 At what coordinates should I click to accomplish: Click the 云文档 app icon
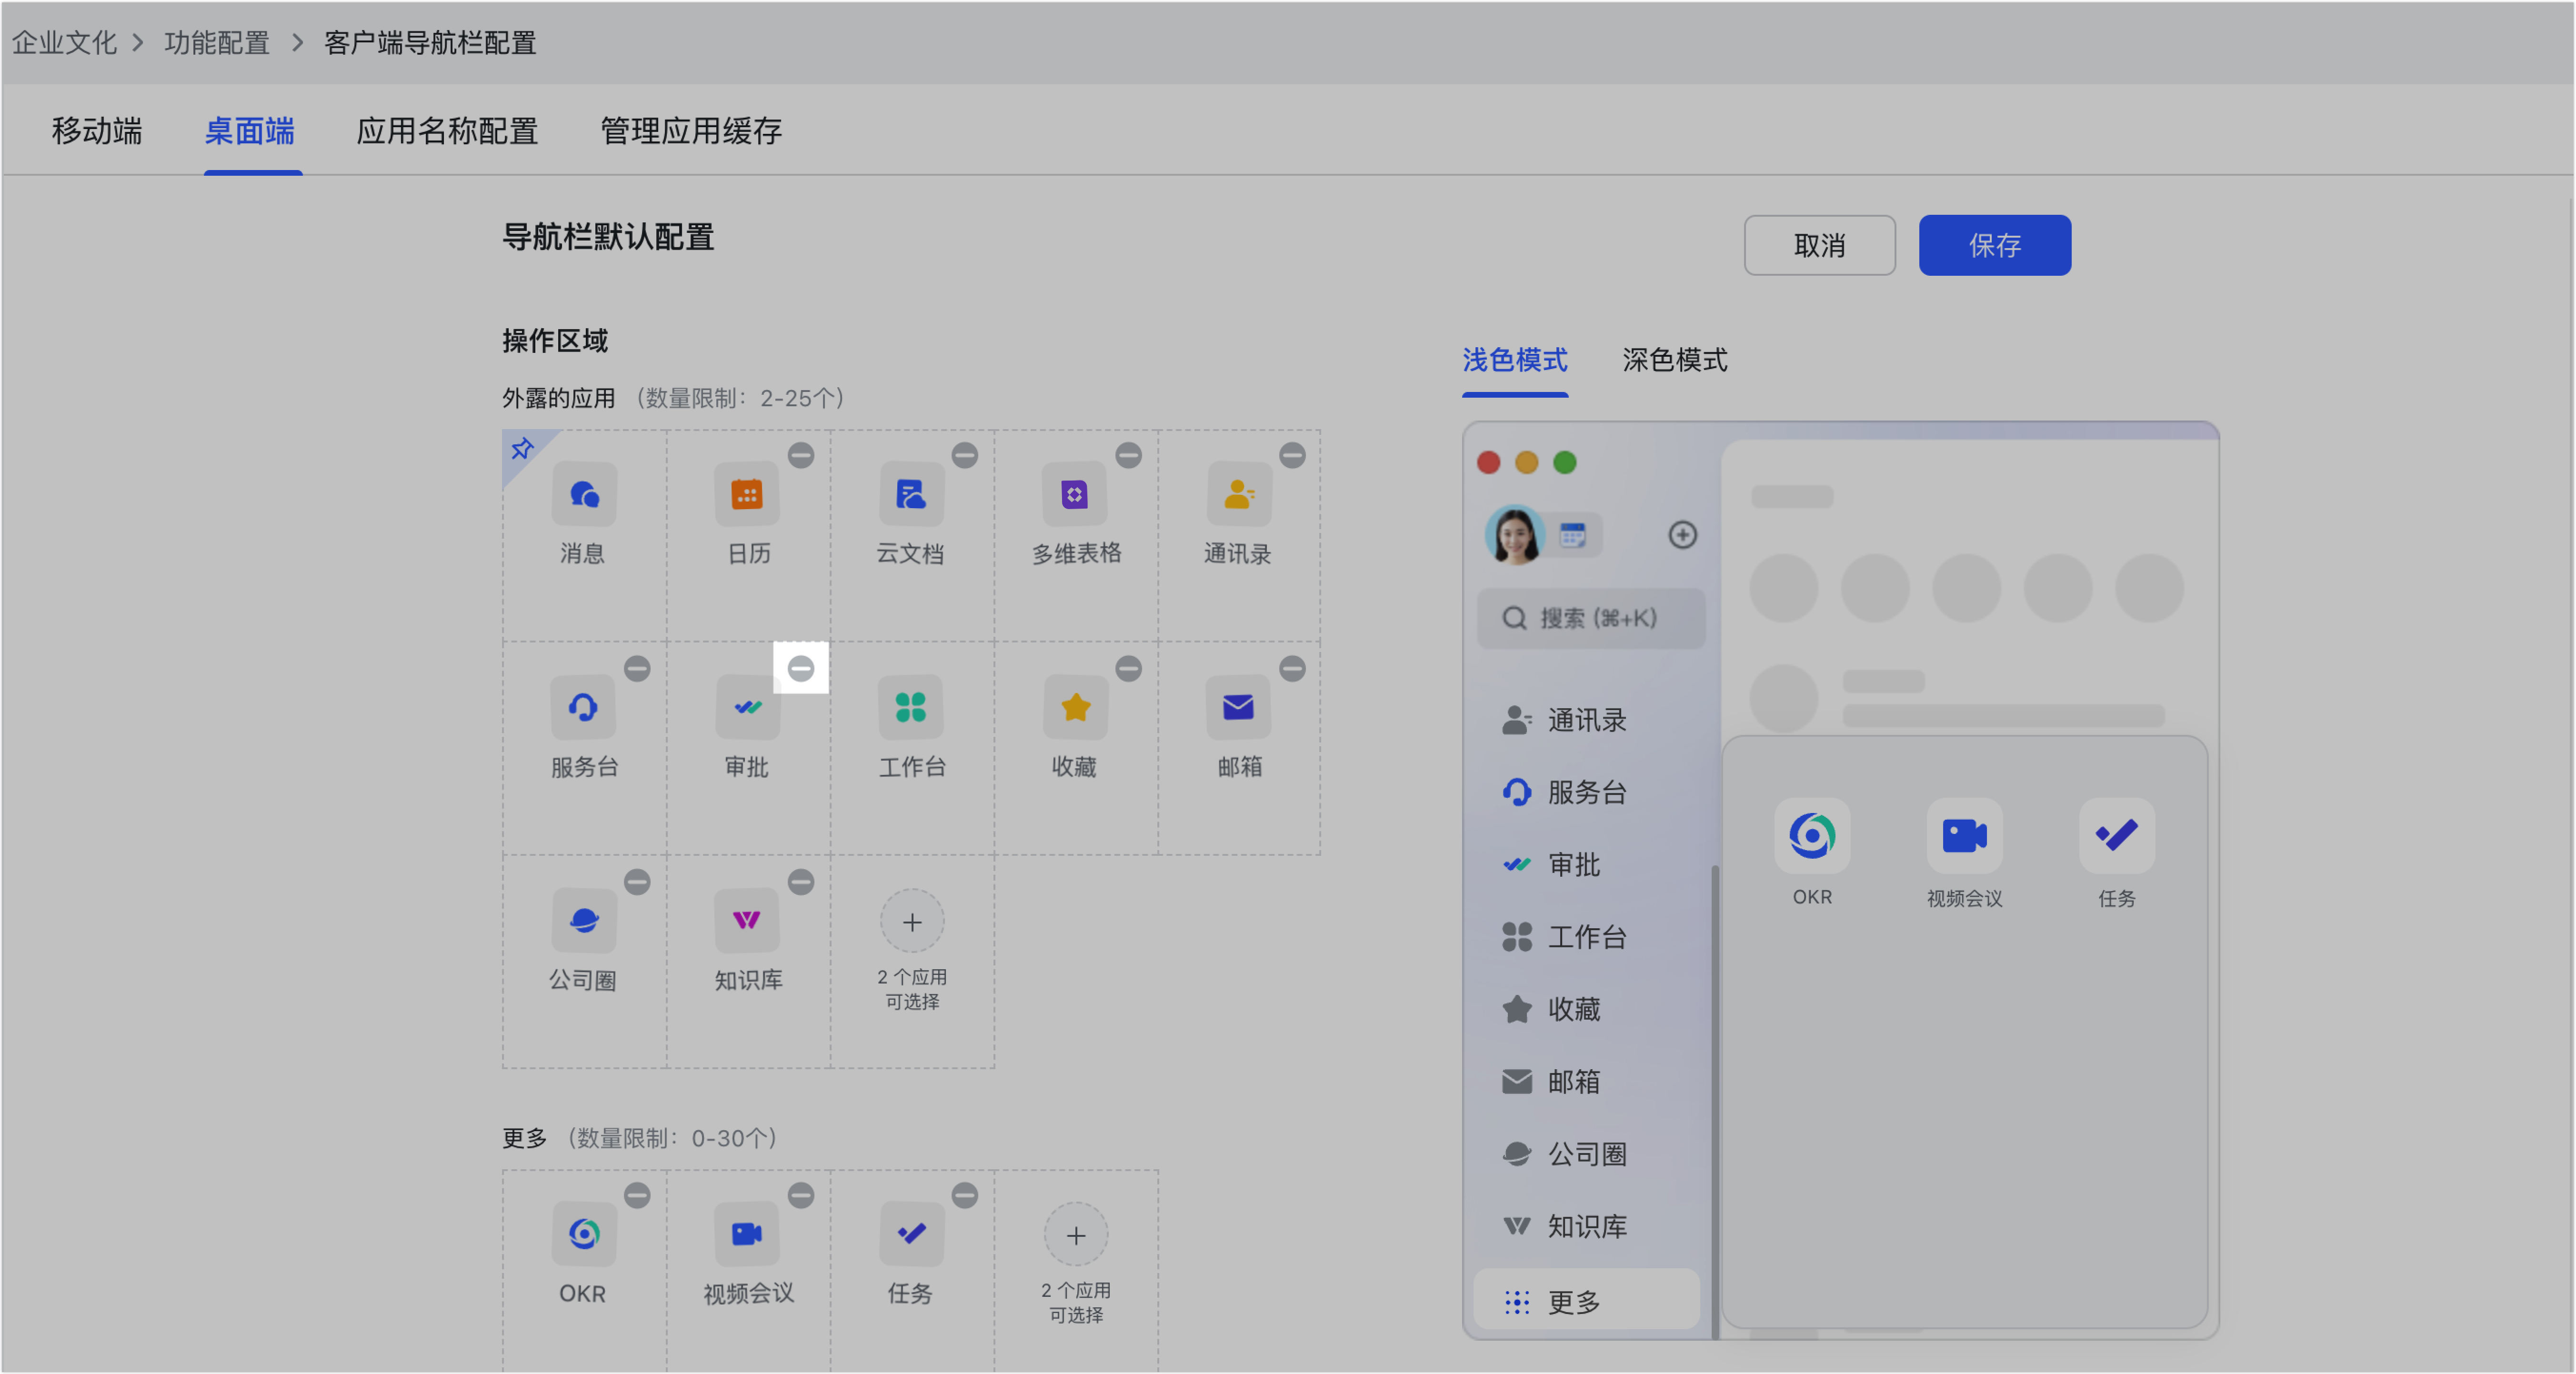[x=911, y=494]
